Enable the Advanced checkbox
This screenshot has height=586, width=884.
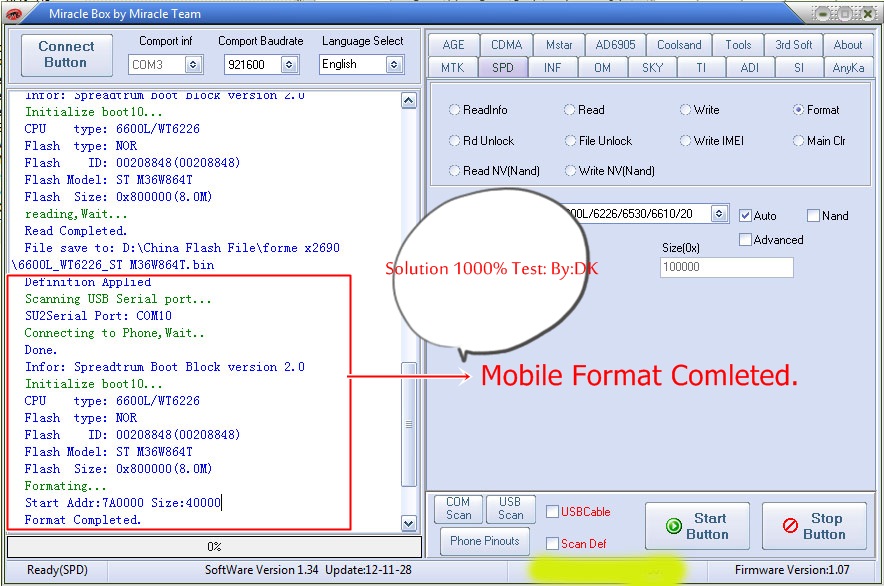click(x=745, y=239)
